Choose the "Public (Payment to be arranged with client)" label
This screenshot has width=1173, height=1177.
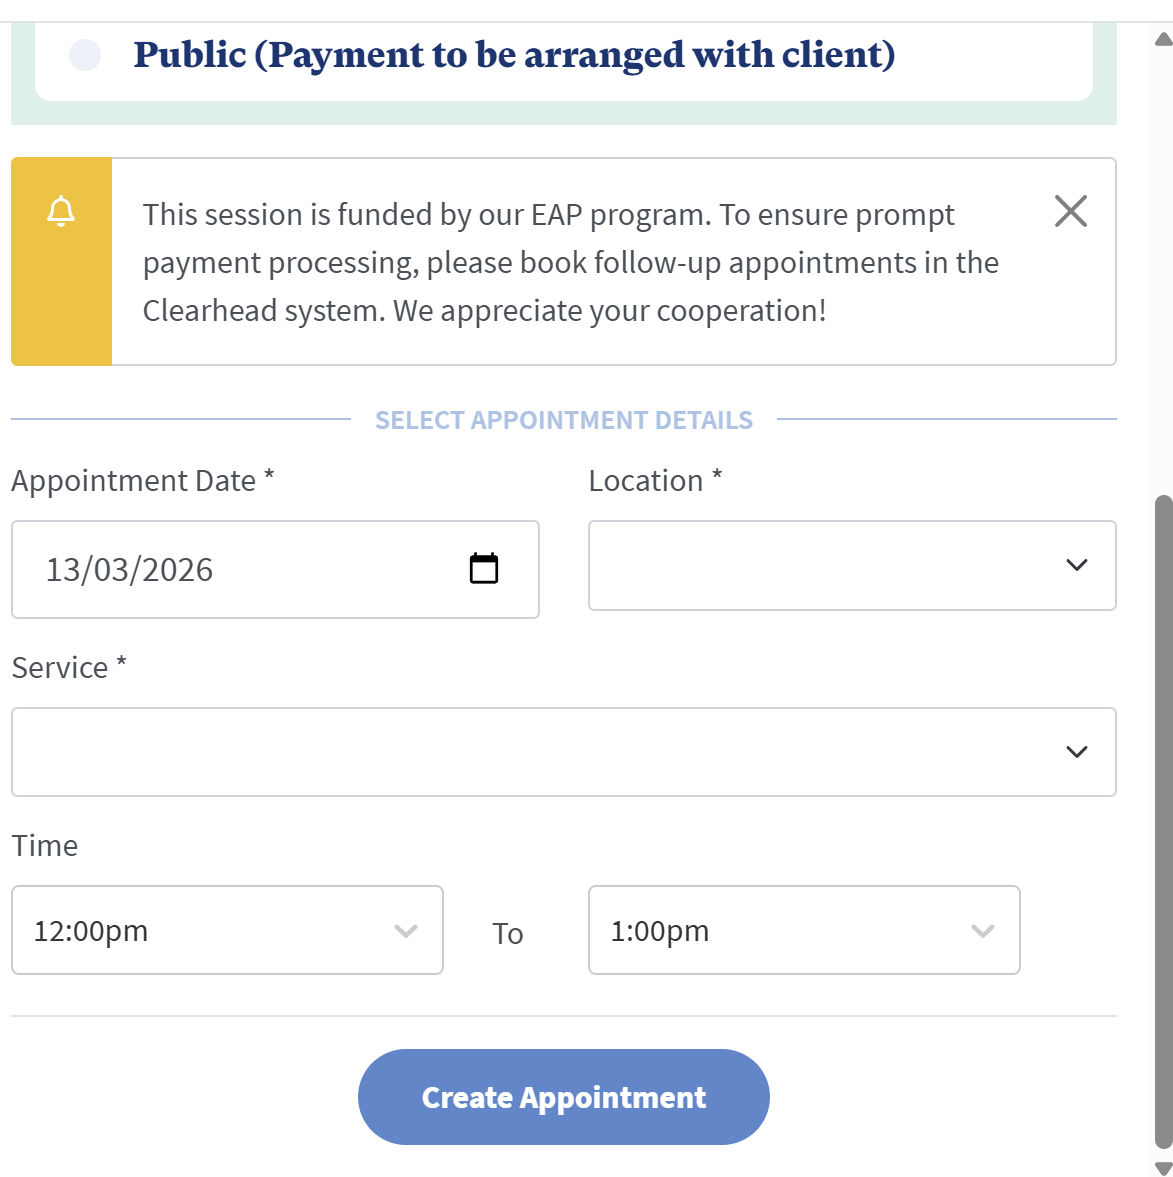click(x=514, y=55)
